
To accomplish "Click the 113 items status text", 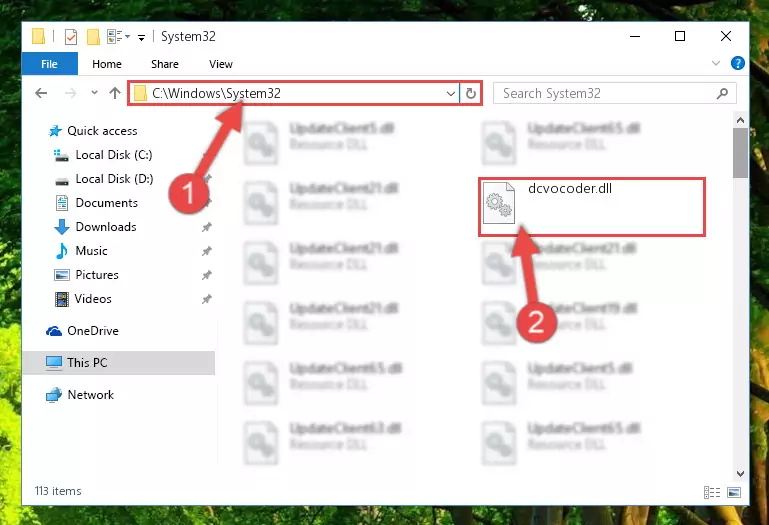I will 58,491.
